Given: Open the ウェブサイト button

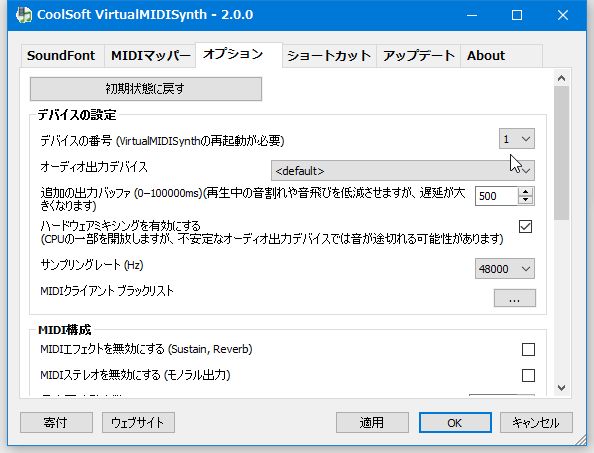Looking at the screenshot, I should [138, 422].
